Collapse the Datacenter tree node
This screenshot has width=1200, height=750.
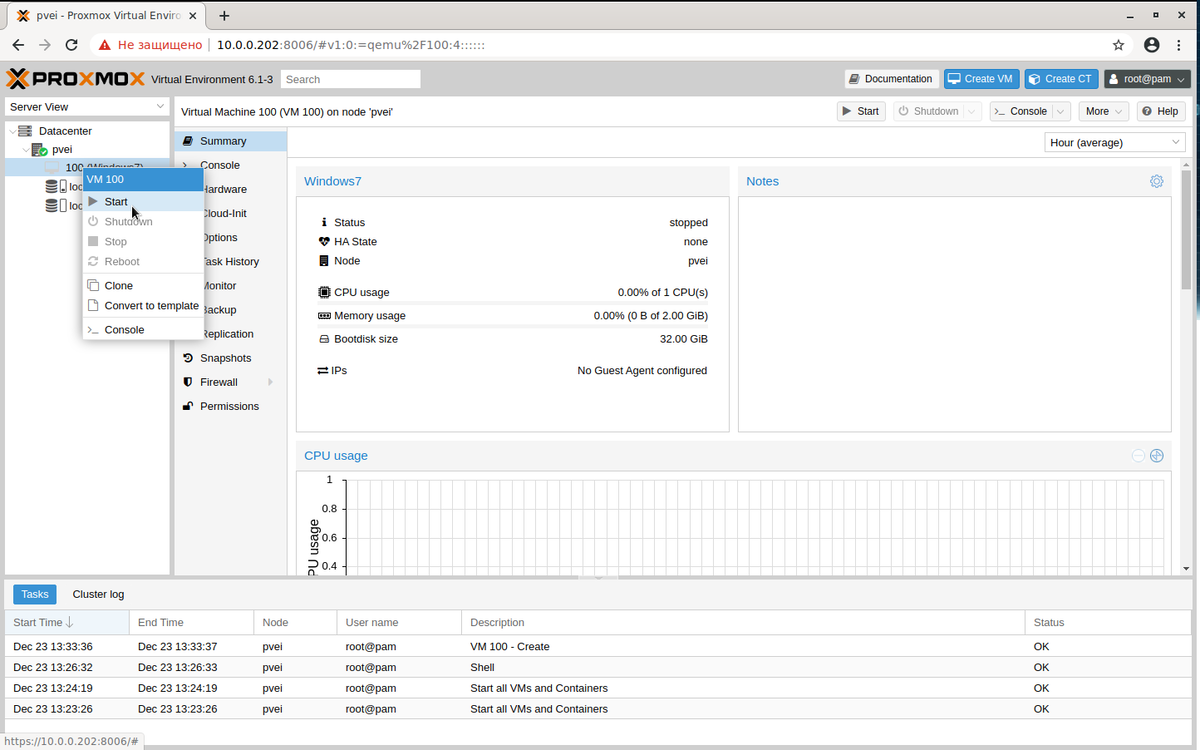[x=11, y=131]
